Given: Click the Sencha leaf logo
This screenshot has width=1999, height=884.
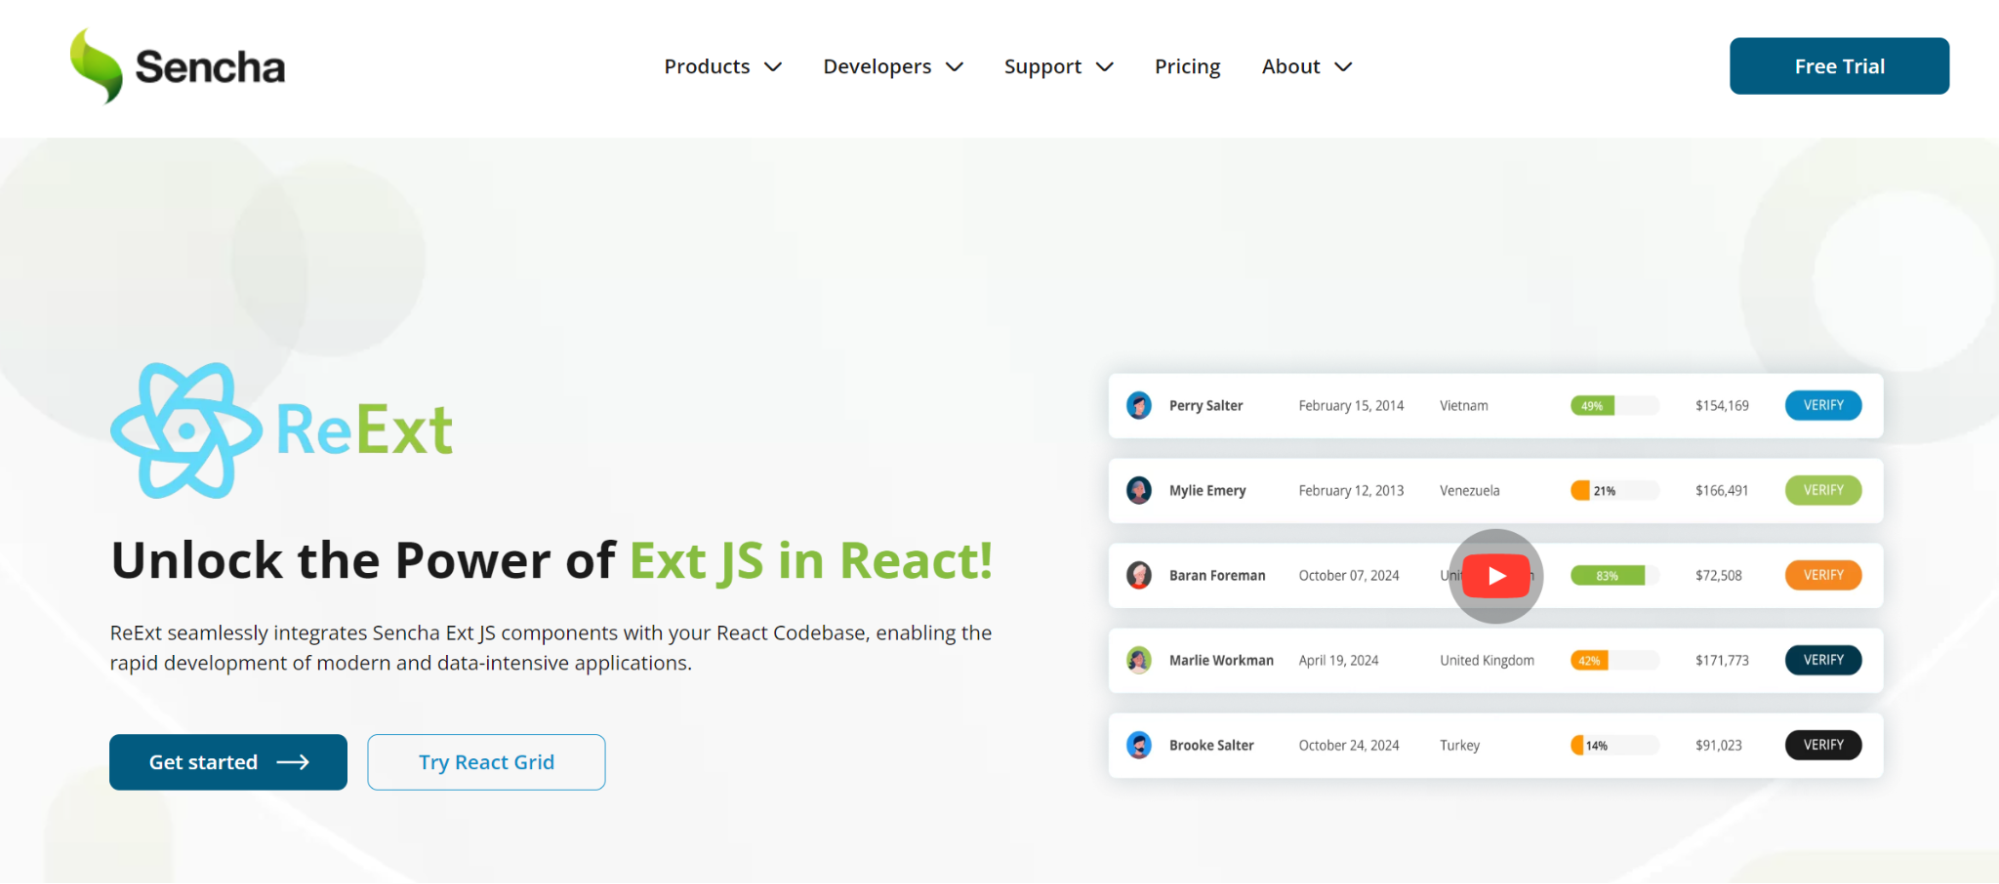Looking at the screenshot, I should coord(96,66).
